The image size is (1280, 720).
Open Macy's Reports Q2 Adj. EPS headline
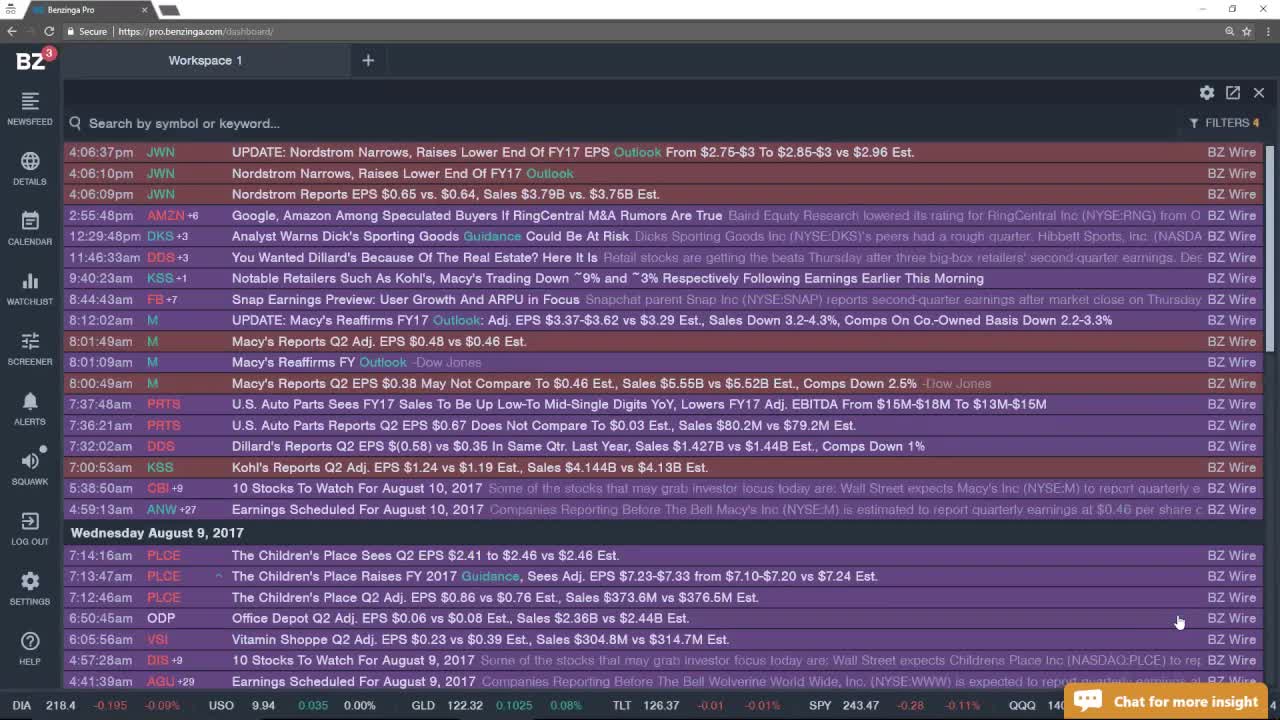coord(379,341)
